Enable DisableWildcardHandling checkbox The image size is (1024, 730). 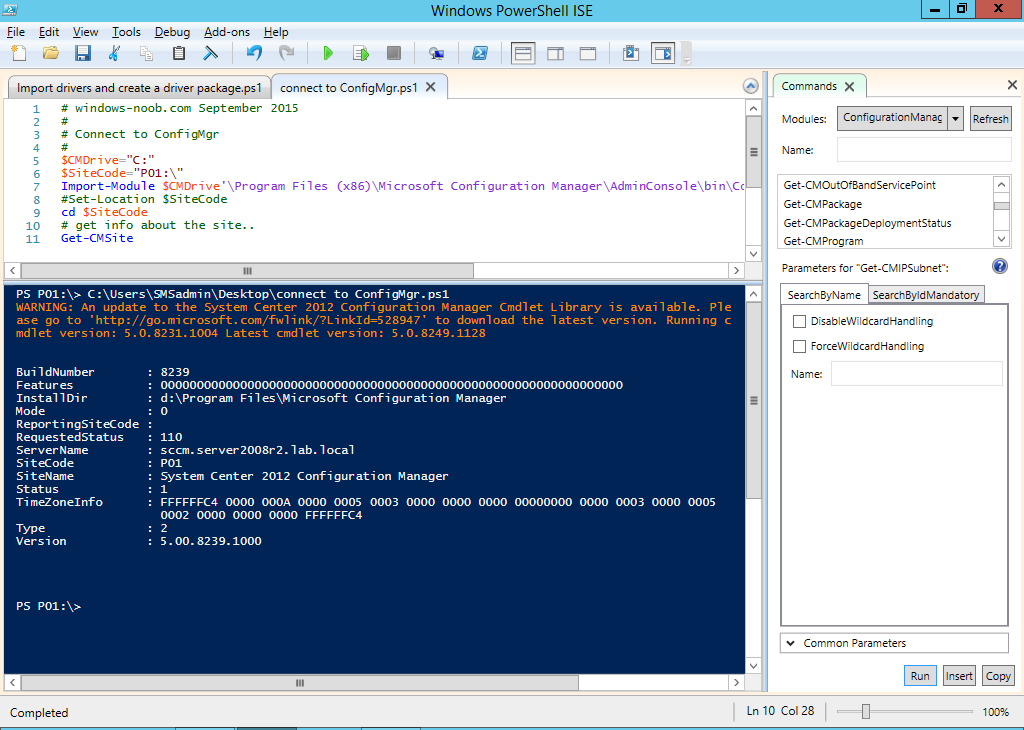(799, 321)
